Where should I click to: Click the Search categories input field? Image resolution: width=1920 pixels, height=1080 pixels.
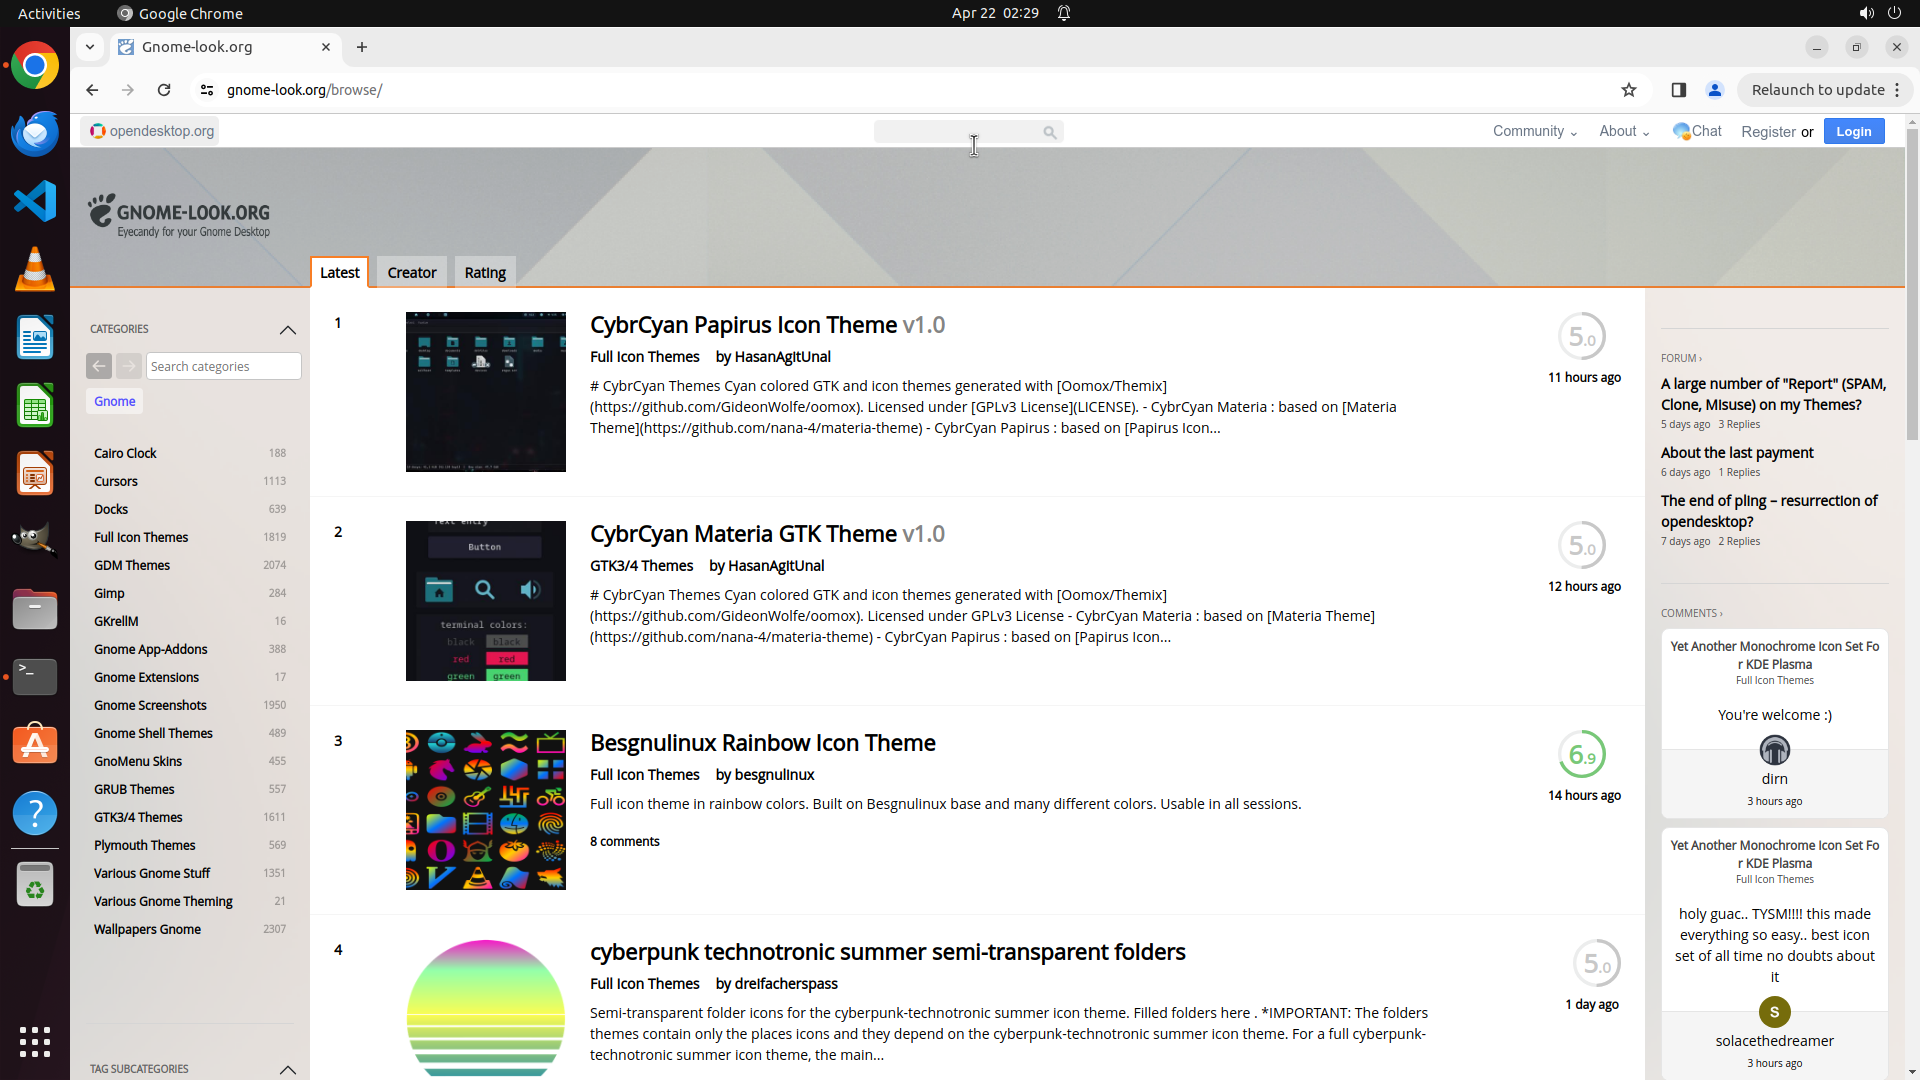223,366
